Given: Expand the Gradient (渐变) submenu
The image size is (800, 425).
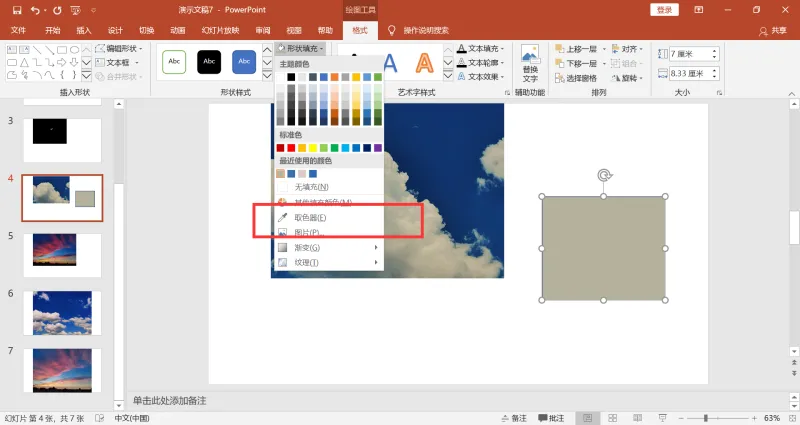Looking at the screenshot, I should (329, 247).
